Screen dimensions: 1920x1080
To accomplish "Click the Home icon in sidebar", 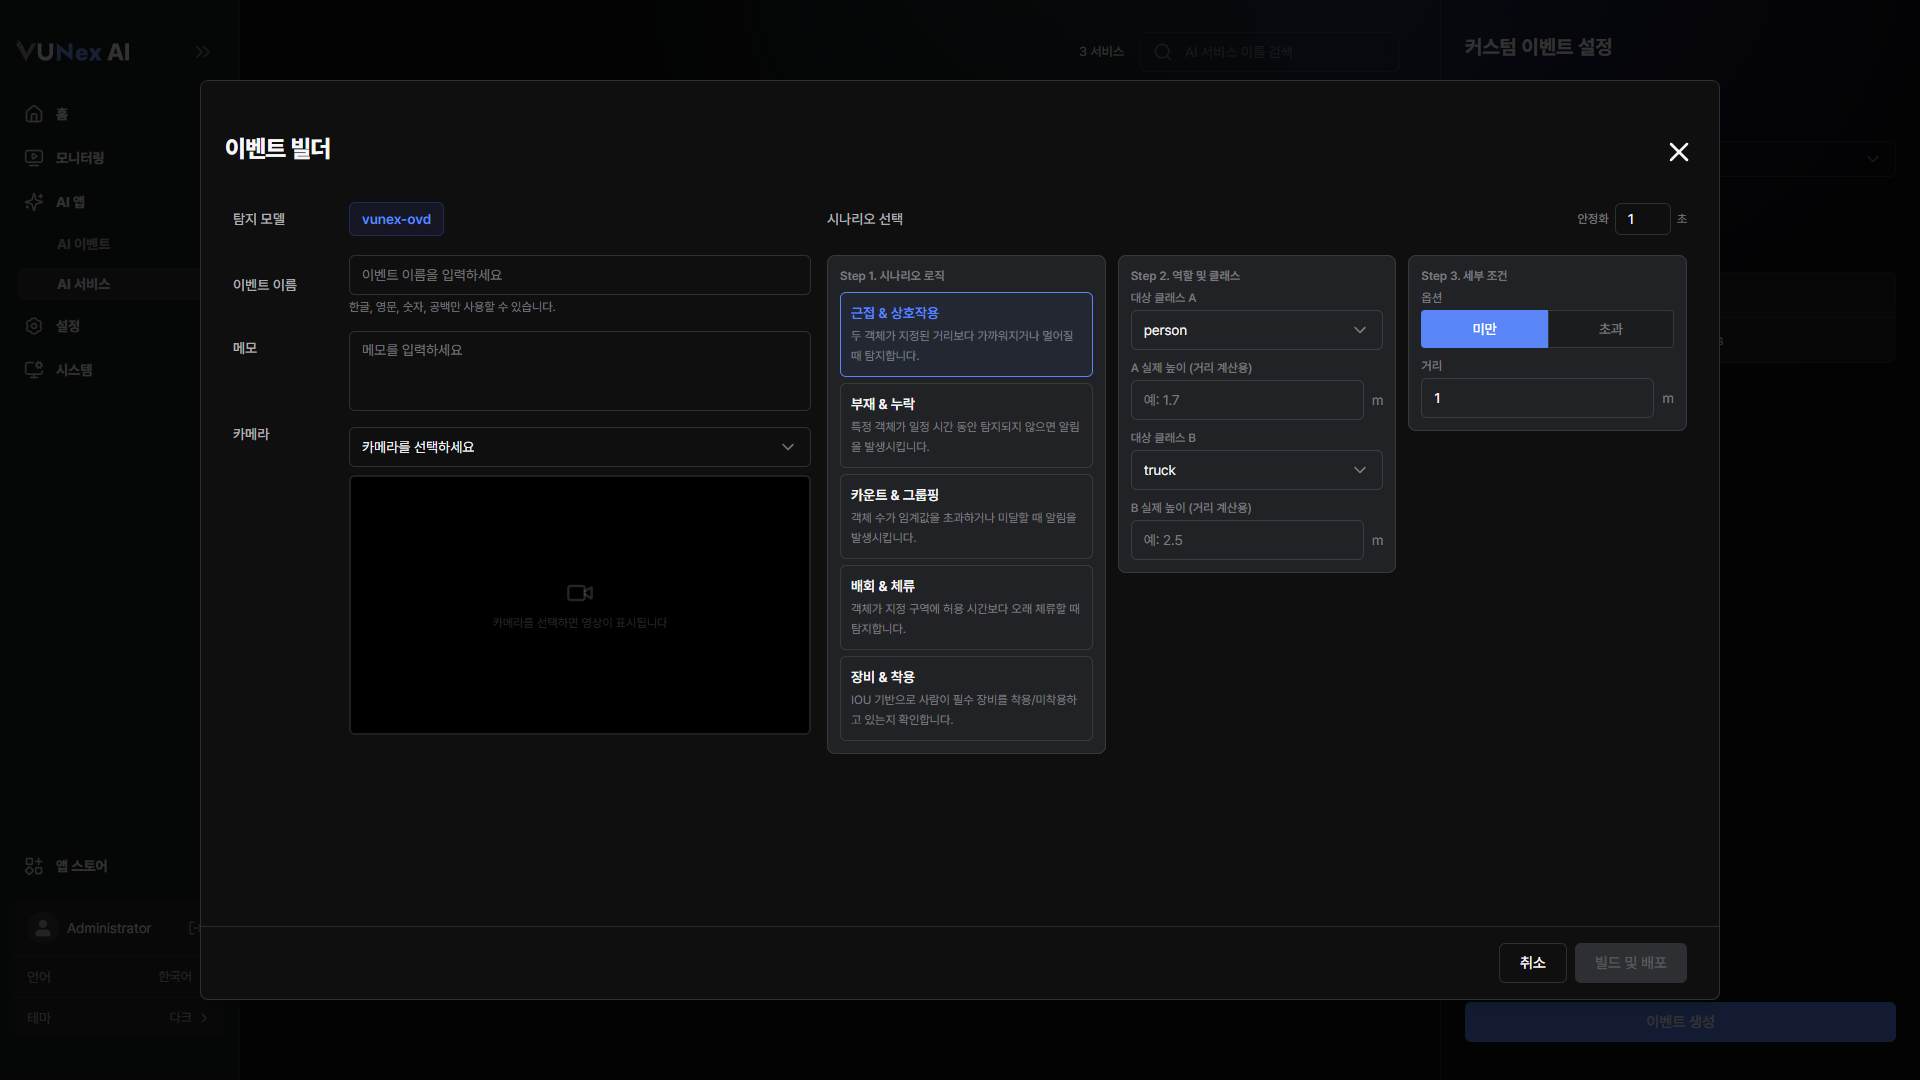I will coord(34,114).
